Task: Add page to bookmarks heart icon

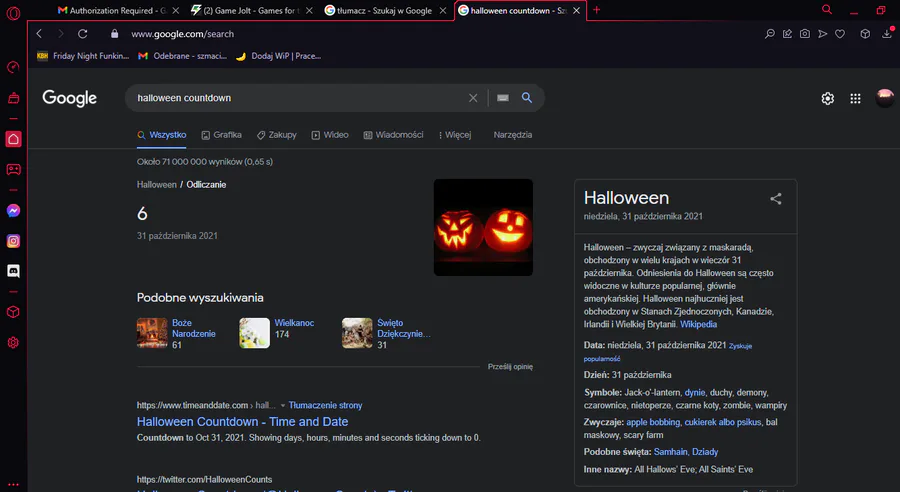Action: [x=840, y=34]
